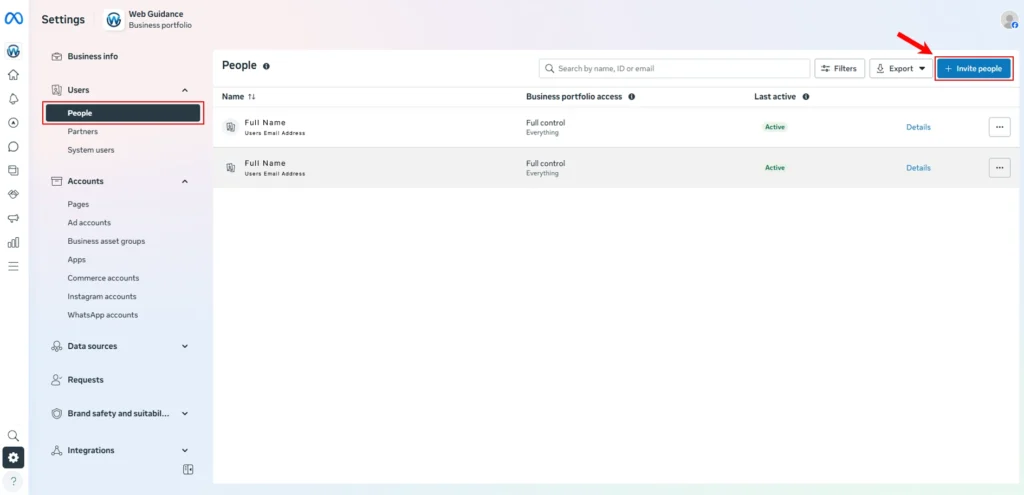Open more options for first Full Name row
Image resolution: width=1024 pixels, height=495 pixels.
click(x=999, y=127)
